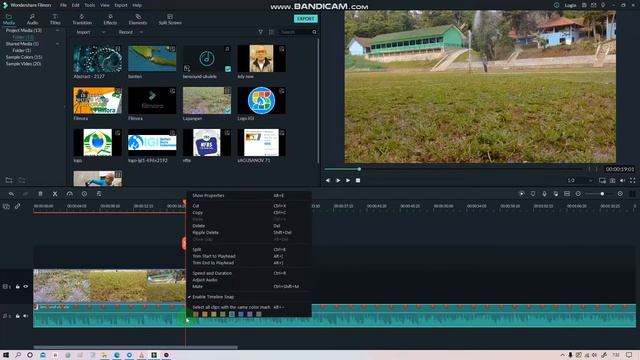This screenshot has width=640, height=360.
Task: Open the Media tab
Action: 9,19
